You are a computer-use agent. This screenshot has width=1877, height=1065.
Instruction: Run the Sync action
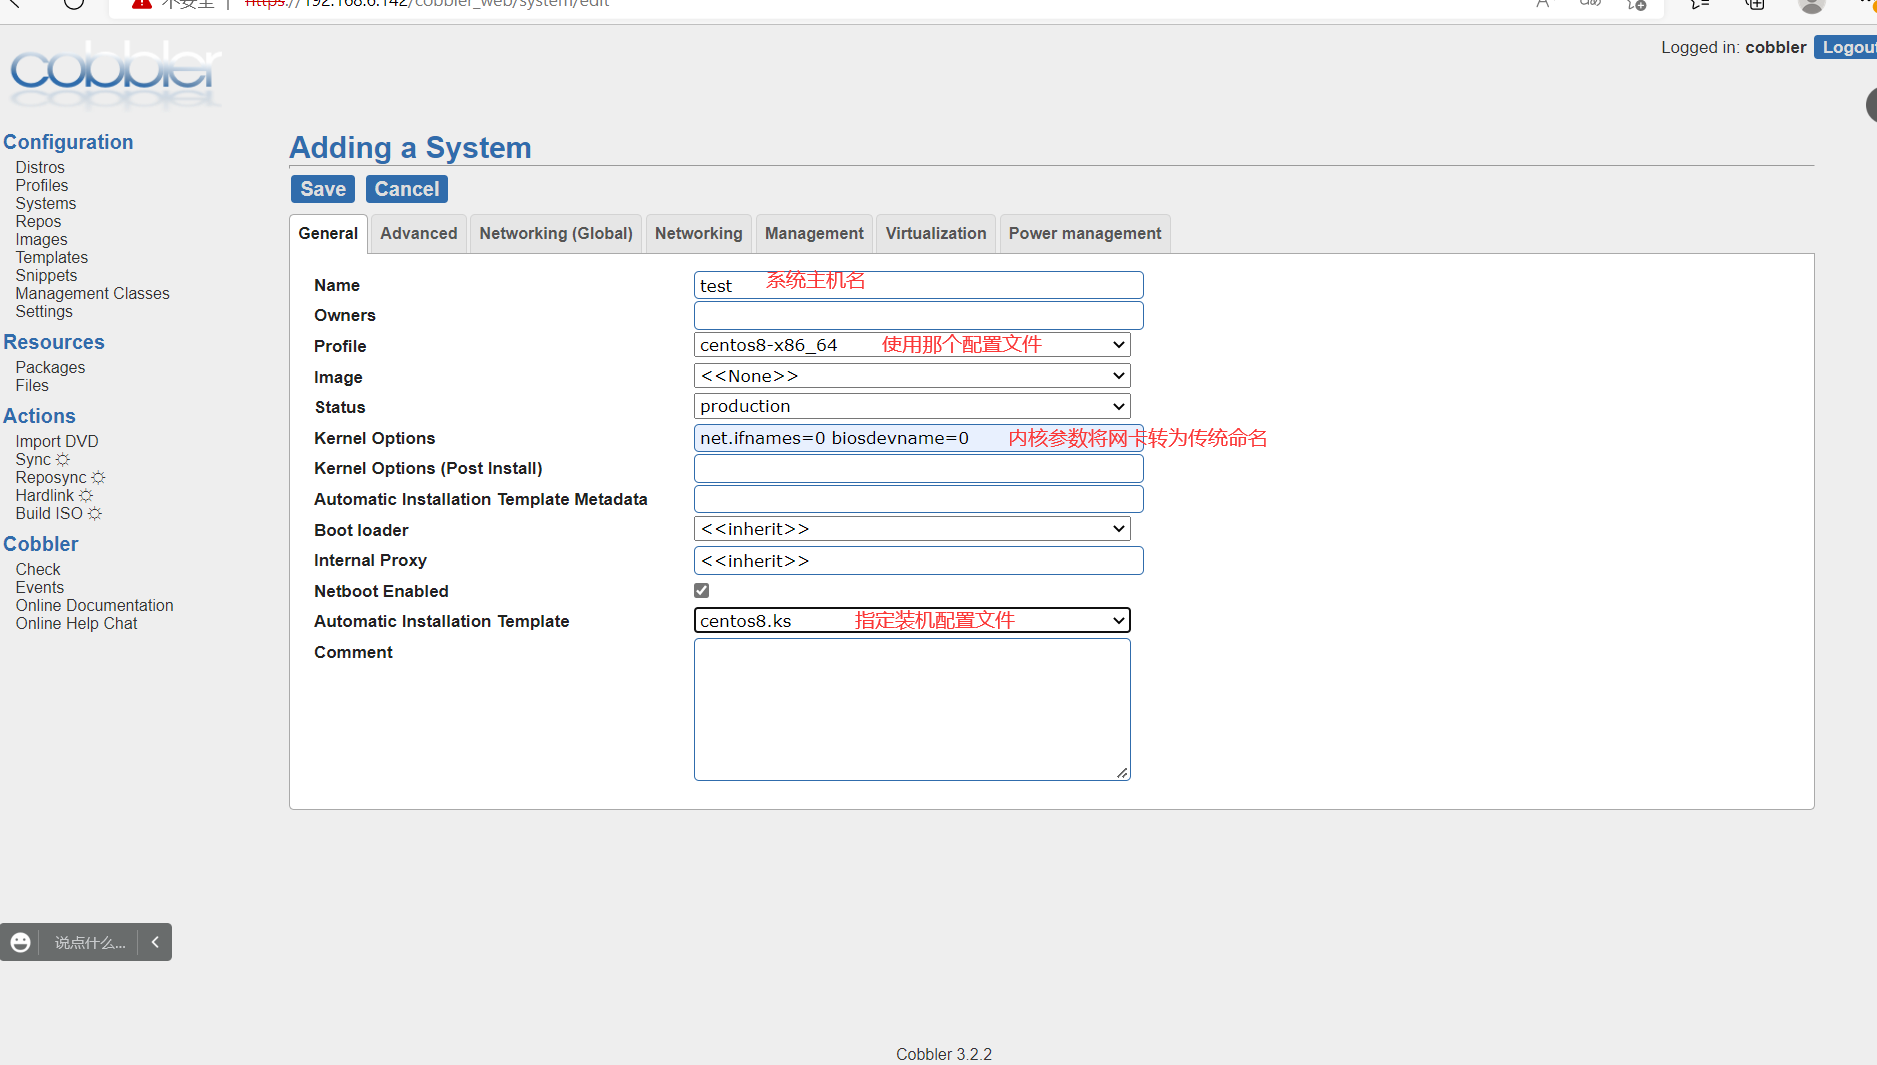pos(43,460)
